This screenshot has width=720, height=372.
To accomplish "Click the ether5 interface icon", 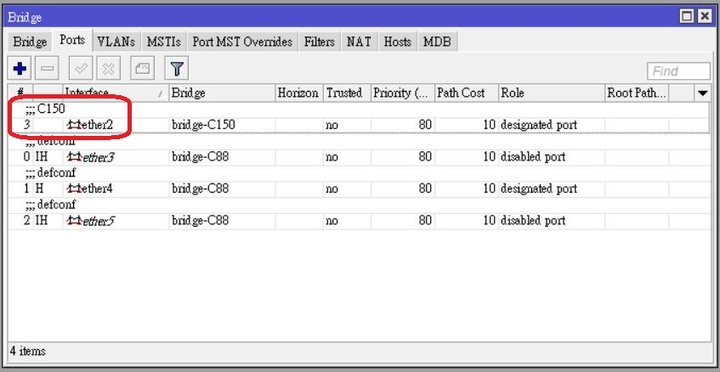I will pyautogui.click(x=74, y=221).
